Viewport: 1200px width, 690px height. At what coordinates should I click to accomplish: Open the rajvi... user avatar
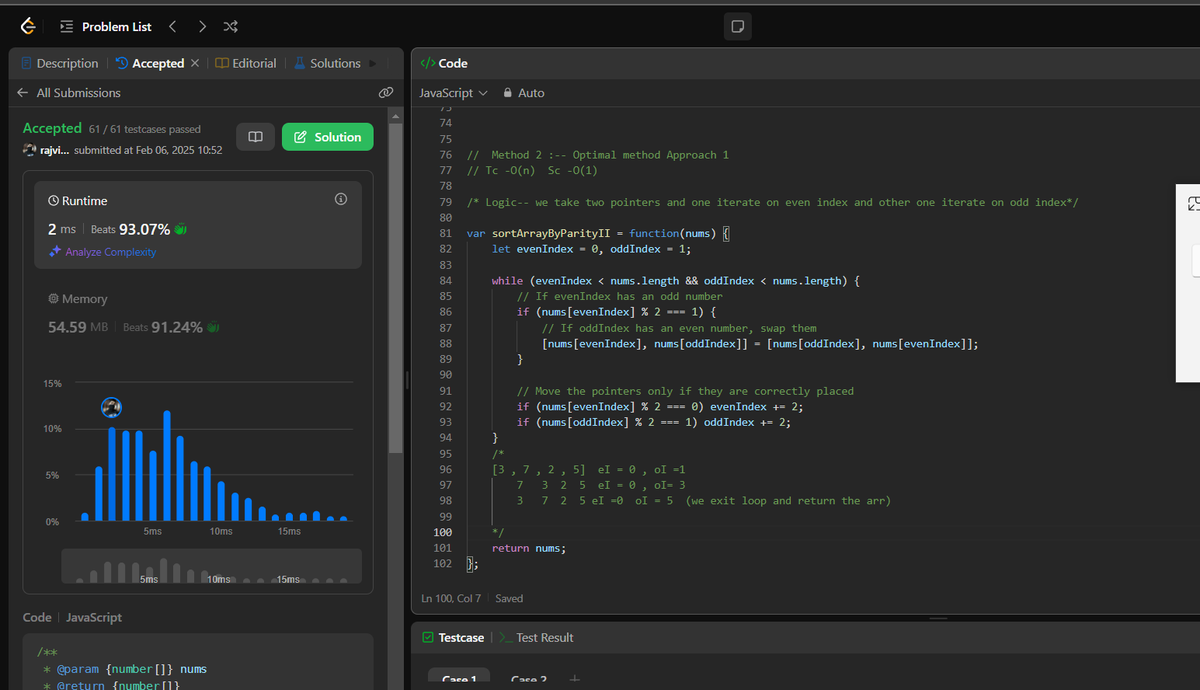click(29, 150)
